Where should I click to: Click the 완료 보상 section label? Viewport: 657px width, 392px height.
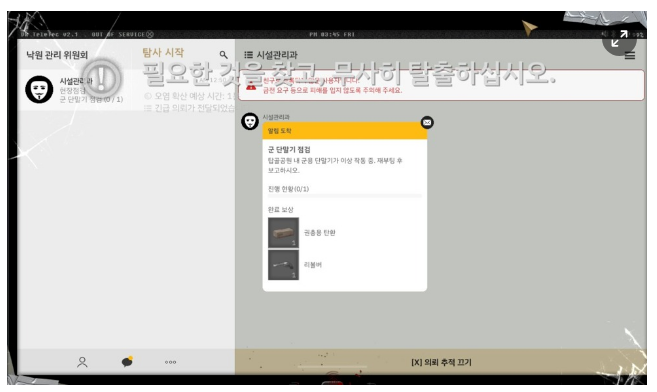(x=280, y=209)
